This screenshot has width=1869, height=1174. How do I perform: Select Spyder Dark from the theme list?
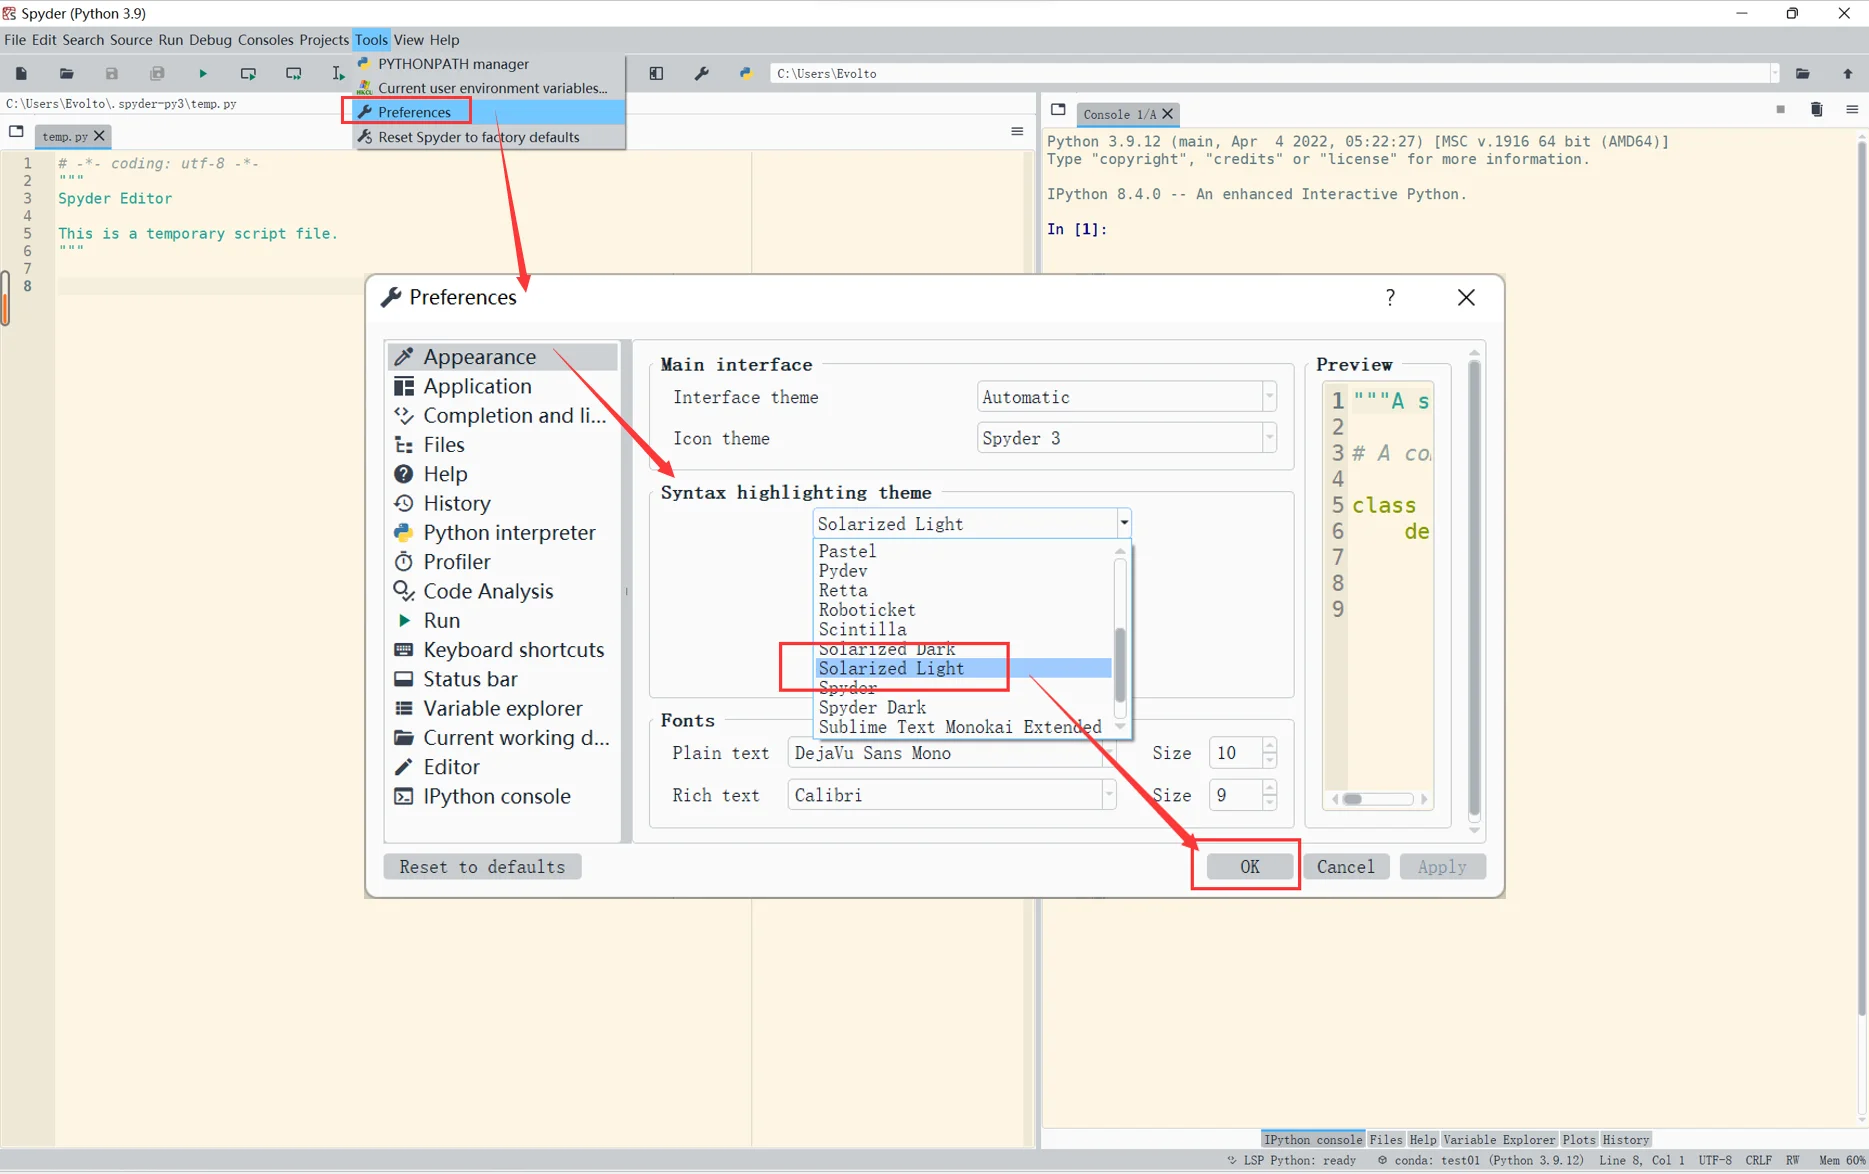tap(872, 707)
